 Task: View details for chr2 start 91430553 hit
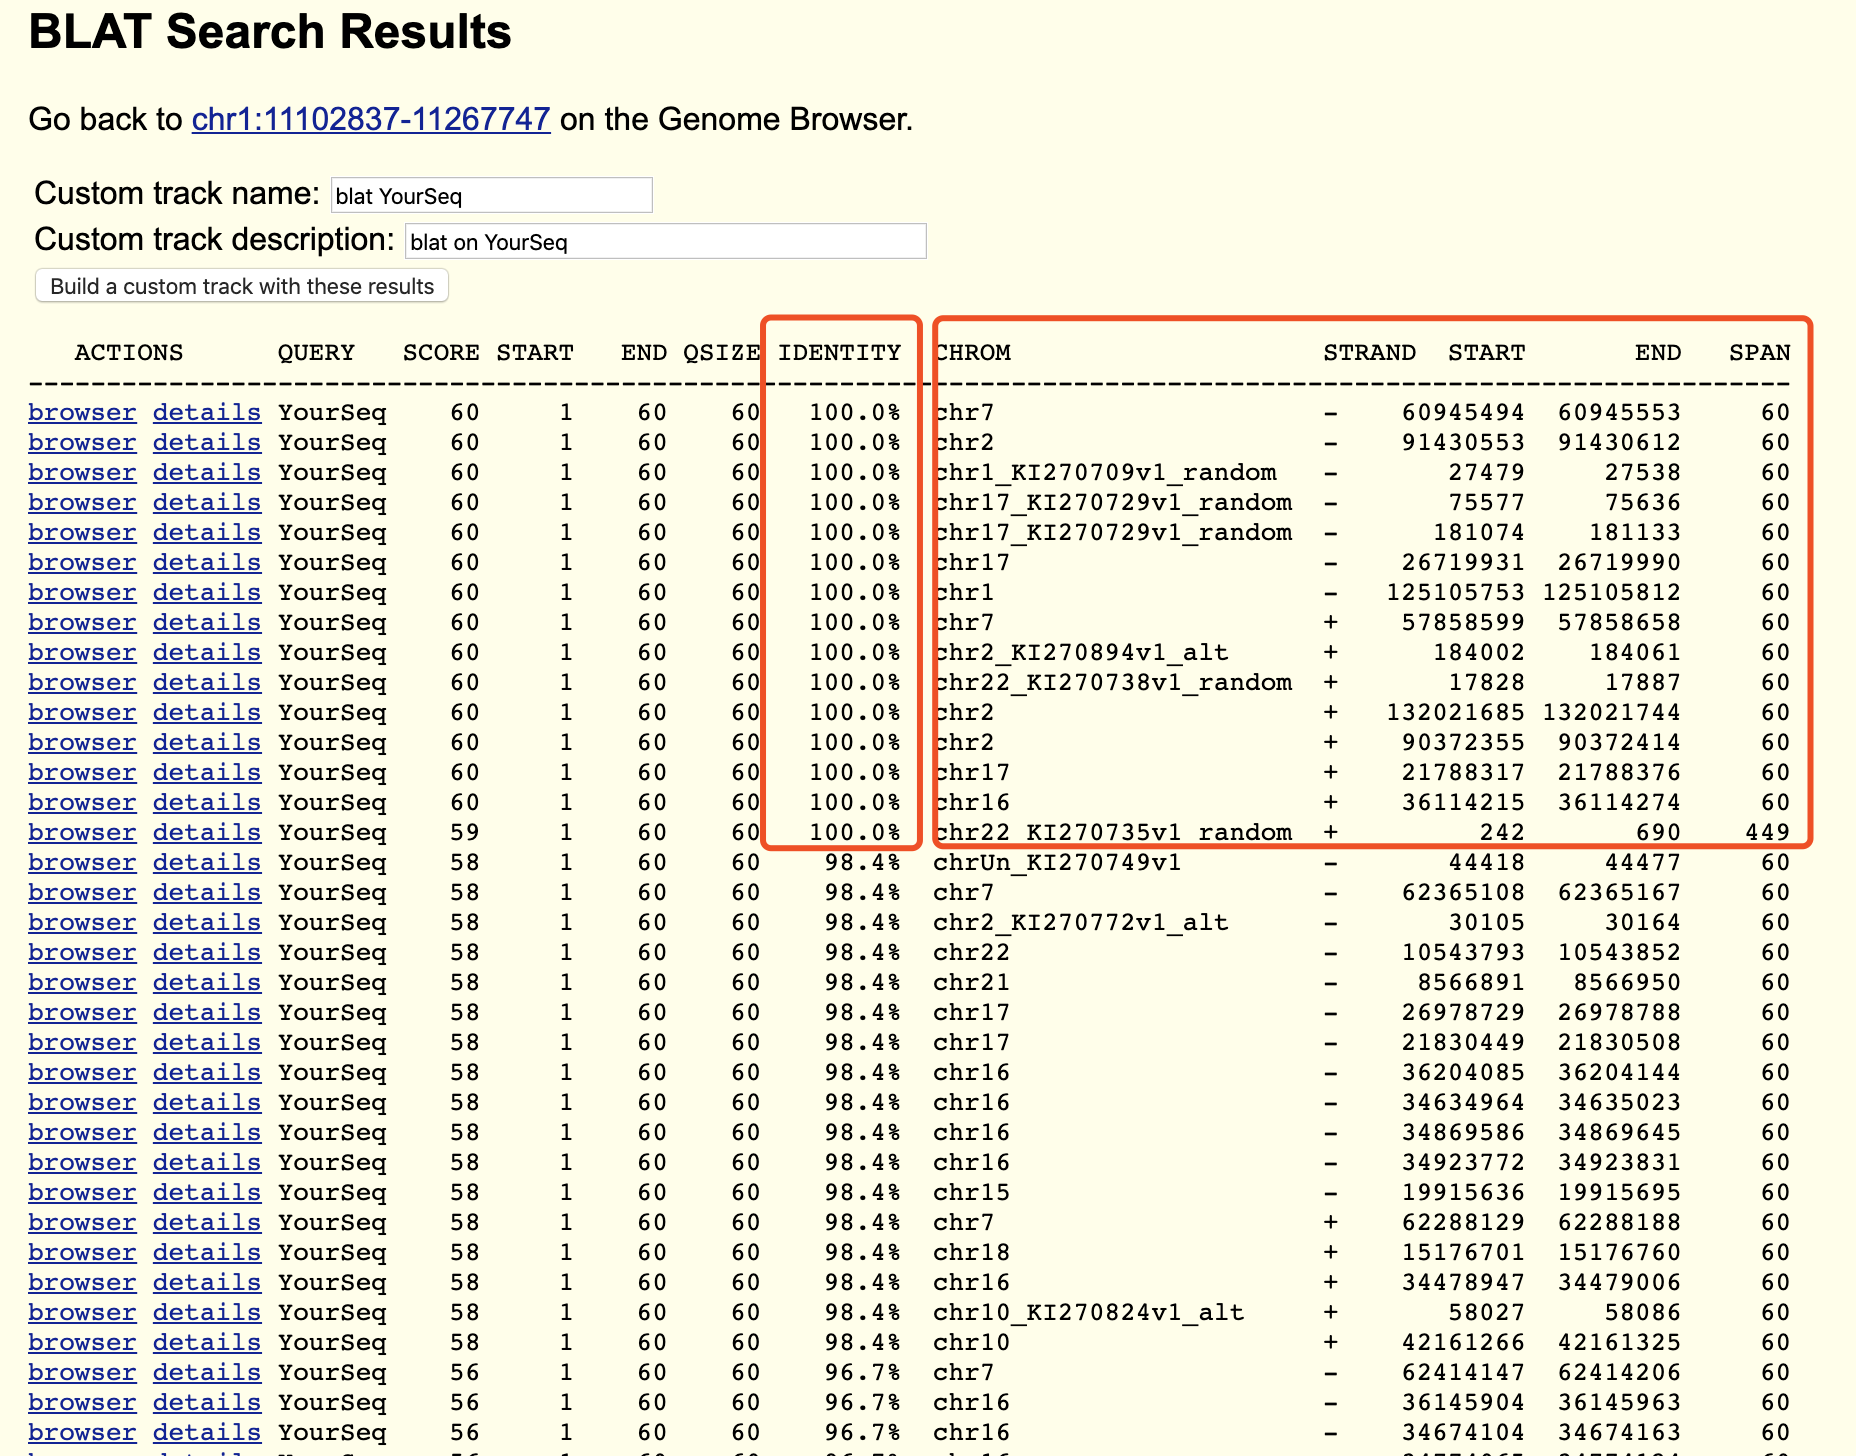click(206, 442)
